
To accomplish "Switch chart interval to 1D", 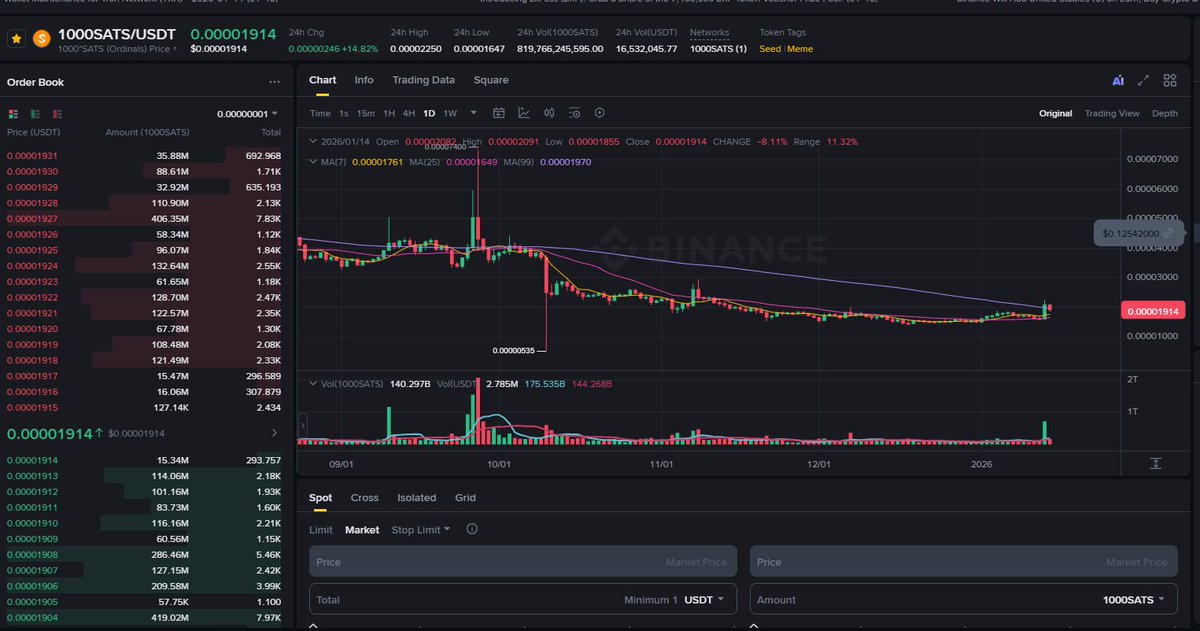I will (x=429, y=113).
